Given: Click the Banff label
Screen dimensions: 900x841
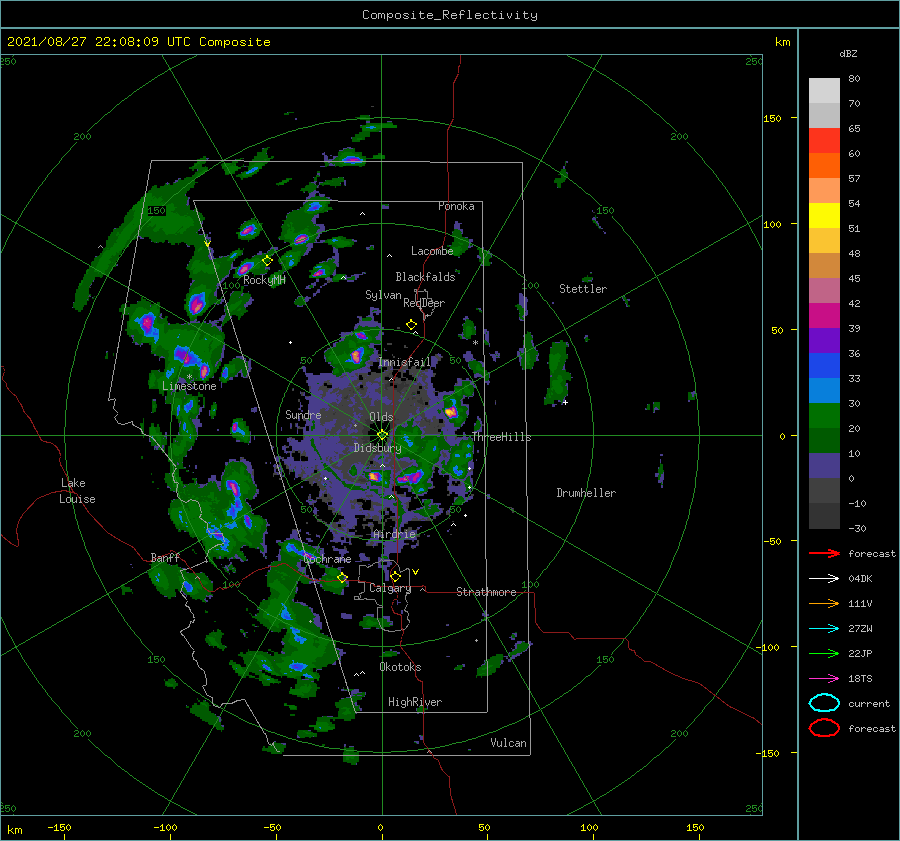Looking at the screenshot, I should (165, 557).
